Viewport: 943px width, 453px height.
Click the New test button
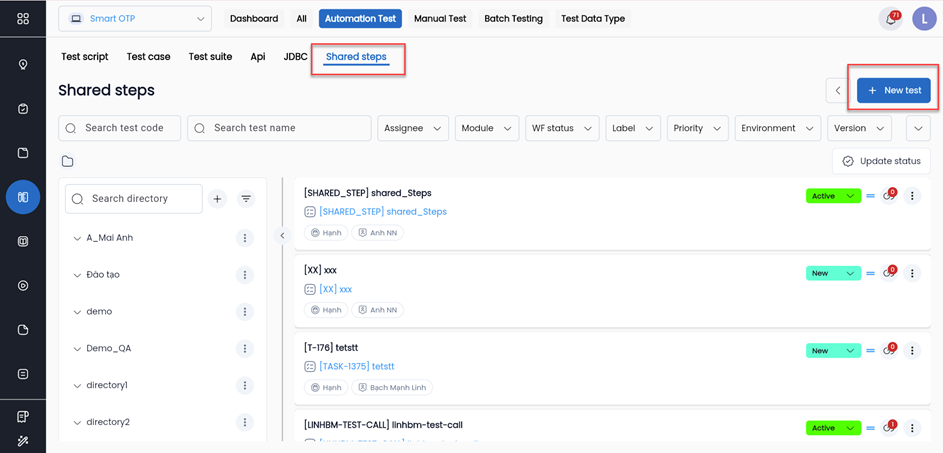coord(894,91)
